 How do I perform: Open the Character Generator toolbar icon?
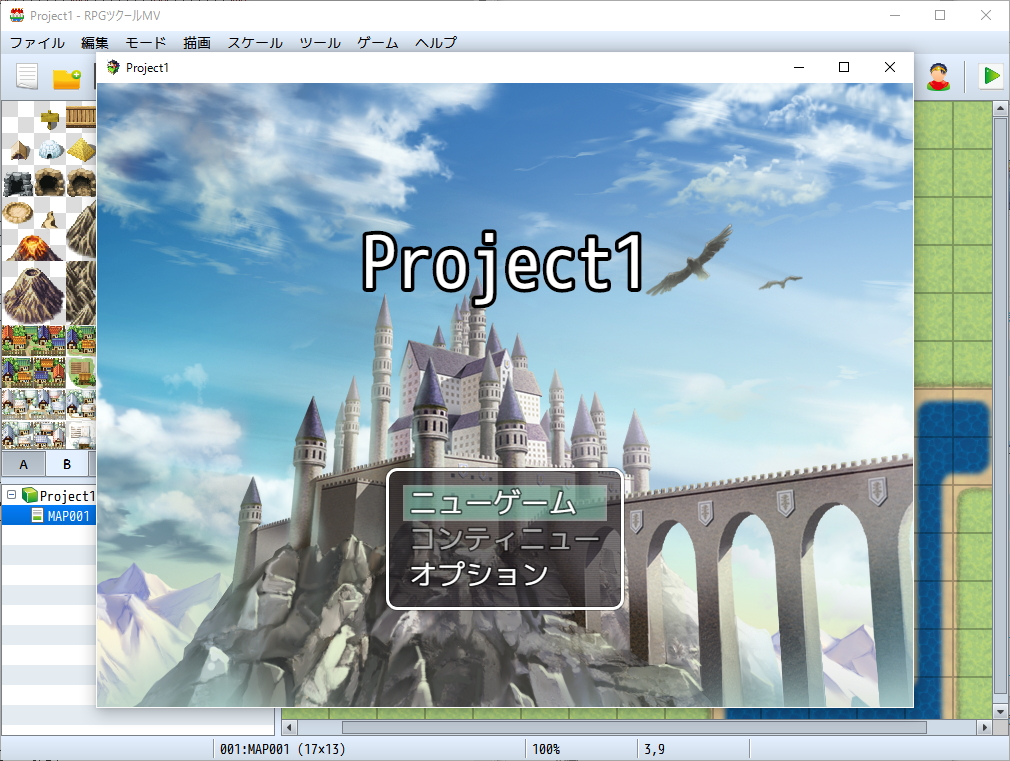coord(939,77)
